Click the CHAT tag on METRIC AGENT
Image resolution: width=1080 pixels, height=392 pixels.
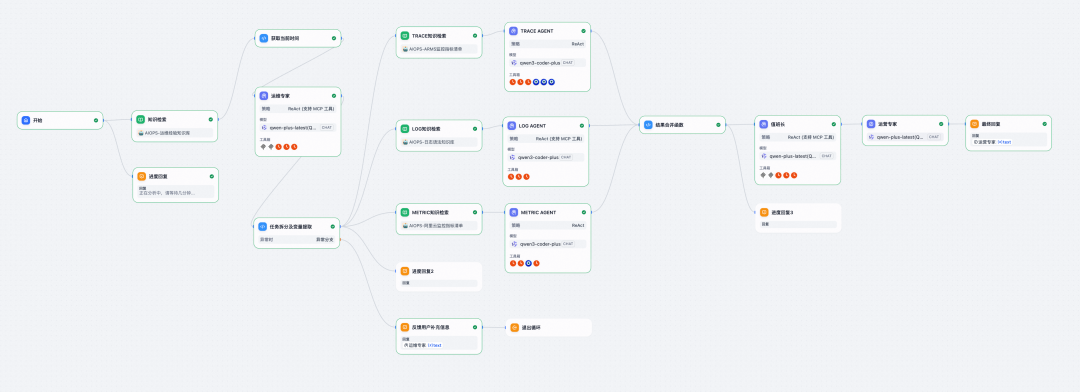click(x=568, y=244)
